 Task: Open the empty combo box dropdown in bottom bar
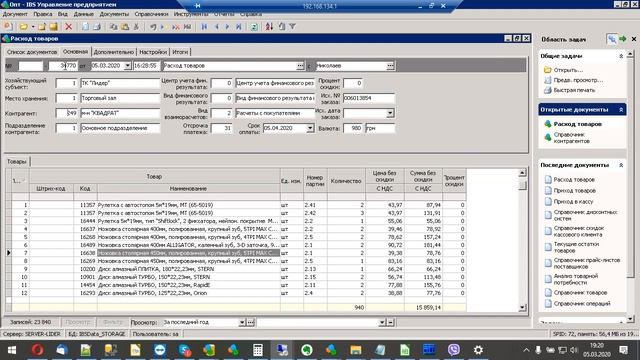tap(382, 322)
